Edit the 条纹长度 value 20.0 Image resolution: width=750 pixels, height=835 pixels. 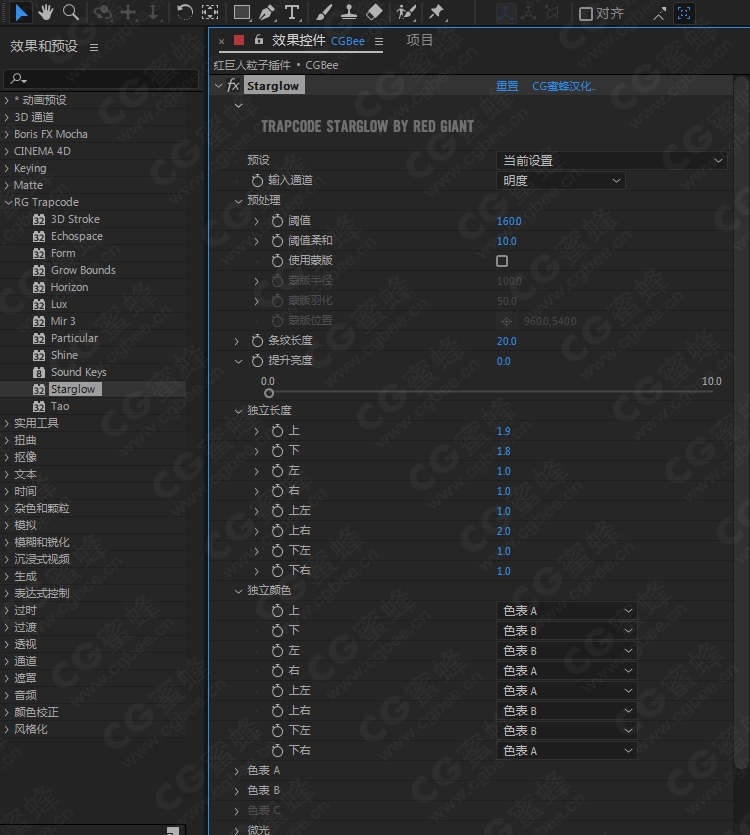coord(507,341)
